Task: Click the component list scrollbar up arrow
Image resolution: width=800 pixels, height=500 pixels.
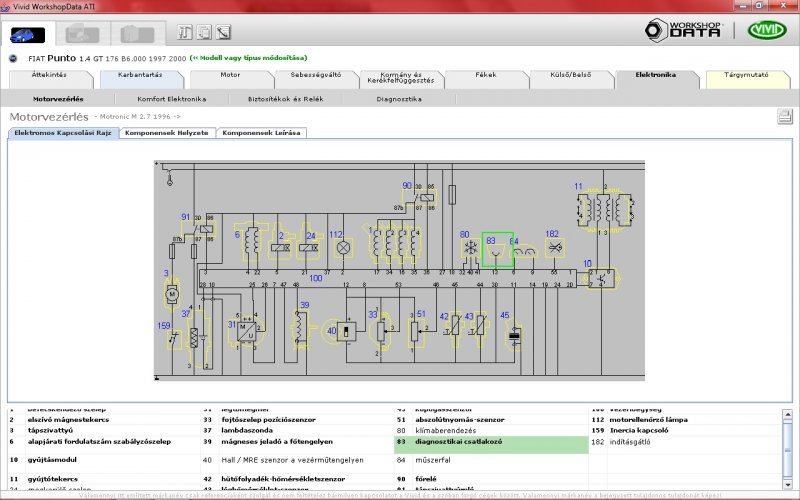Action: click(x=788, y=415)
